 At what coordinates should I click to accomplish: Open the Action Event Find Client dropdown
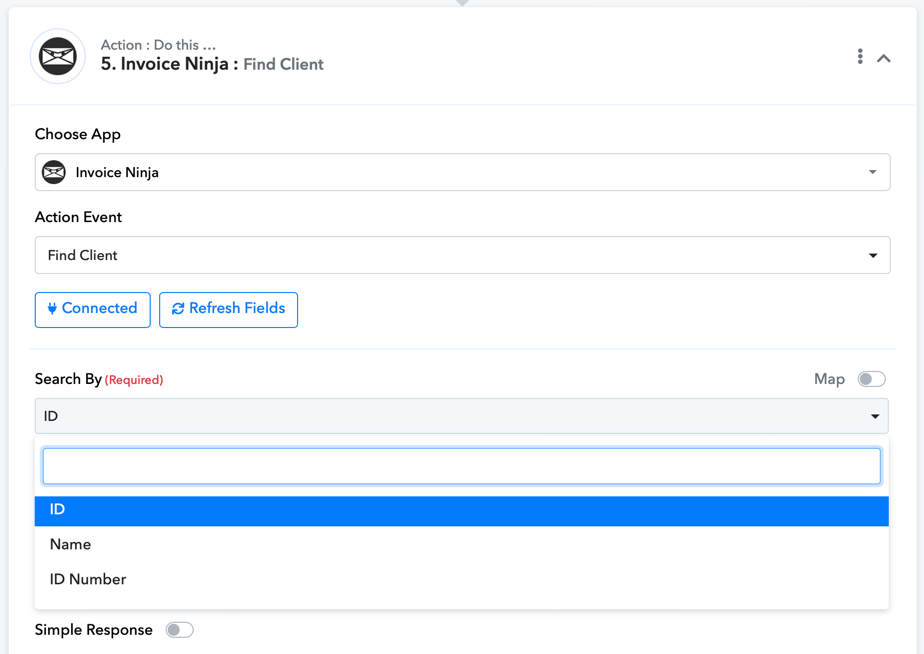(462, 255)
